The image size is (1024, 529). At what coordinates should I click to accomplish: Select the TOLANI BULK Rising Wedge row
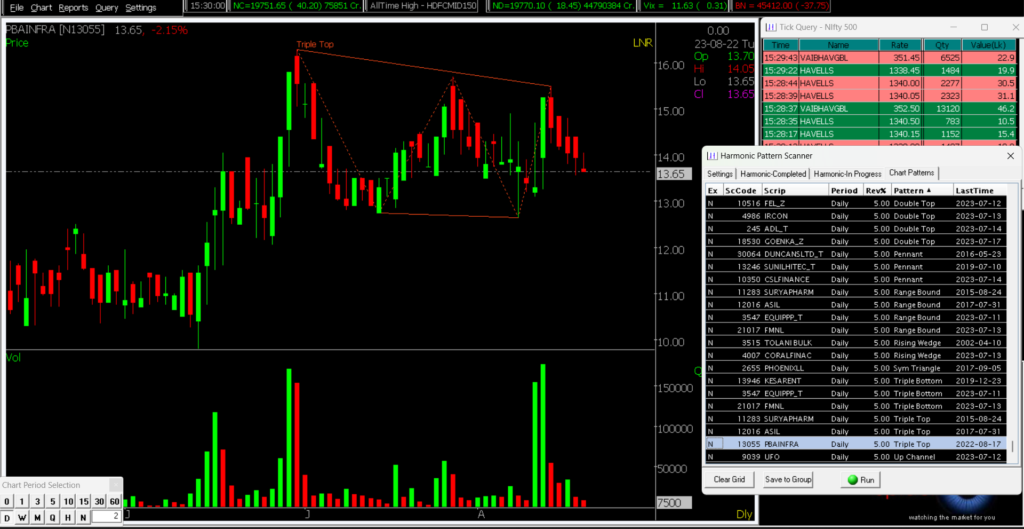point(856,343)
